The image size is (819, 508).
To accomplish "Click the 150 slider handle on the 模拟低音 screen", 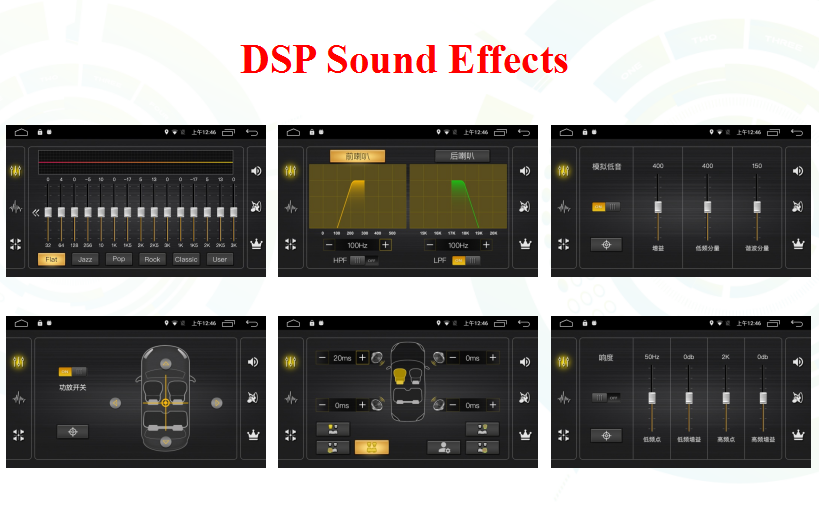I will coord(757,207).
